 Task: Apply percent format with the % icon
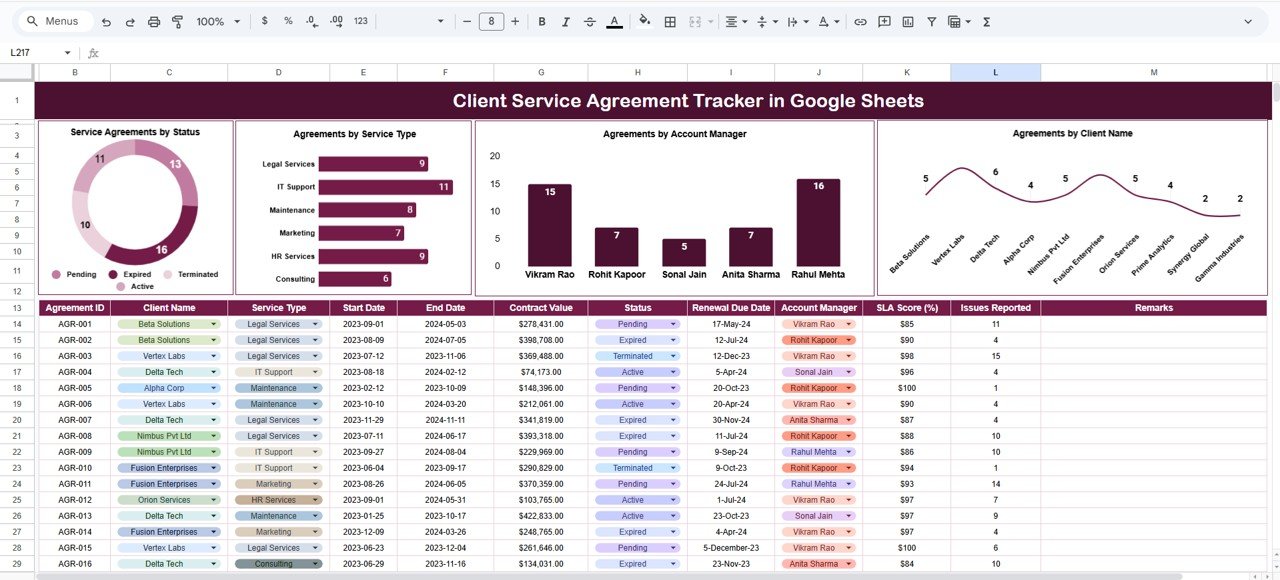(287, 20)
